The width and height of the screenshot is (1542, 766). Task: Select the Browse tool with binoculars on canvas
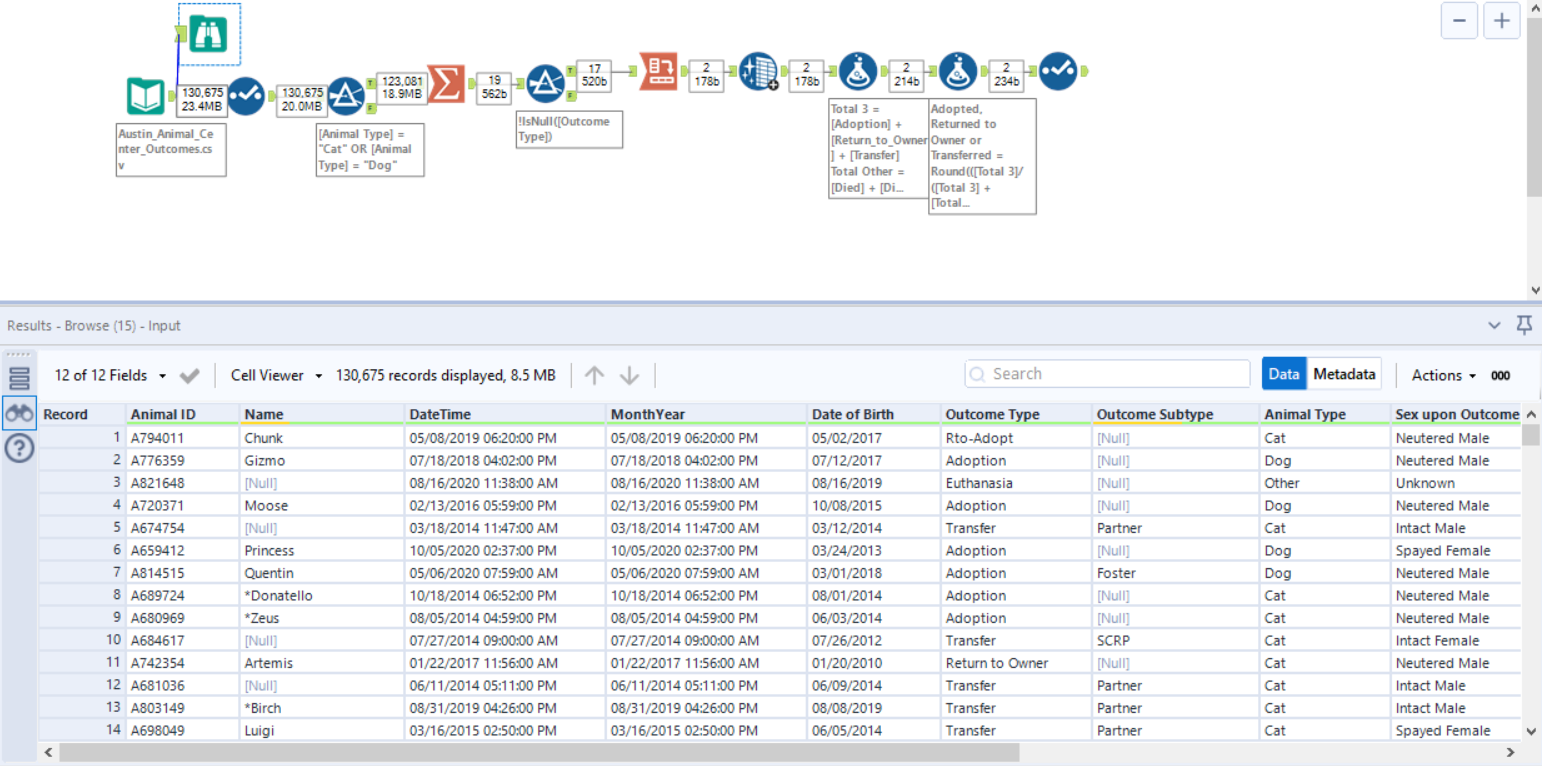point(209,34)
